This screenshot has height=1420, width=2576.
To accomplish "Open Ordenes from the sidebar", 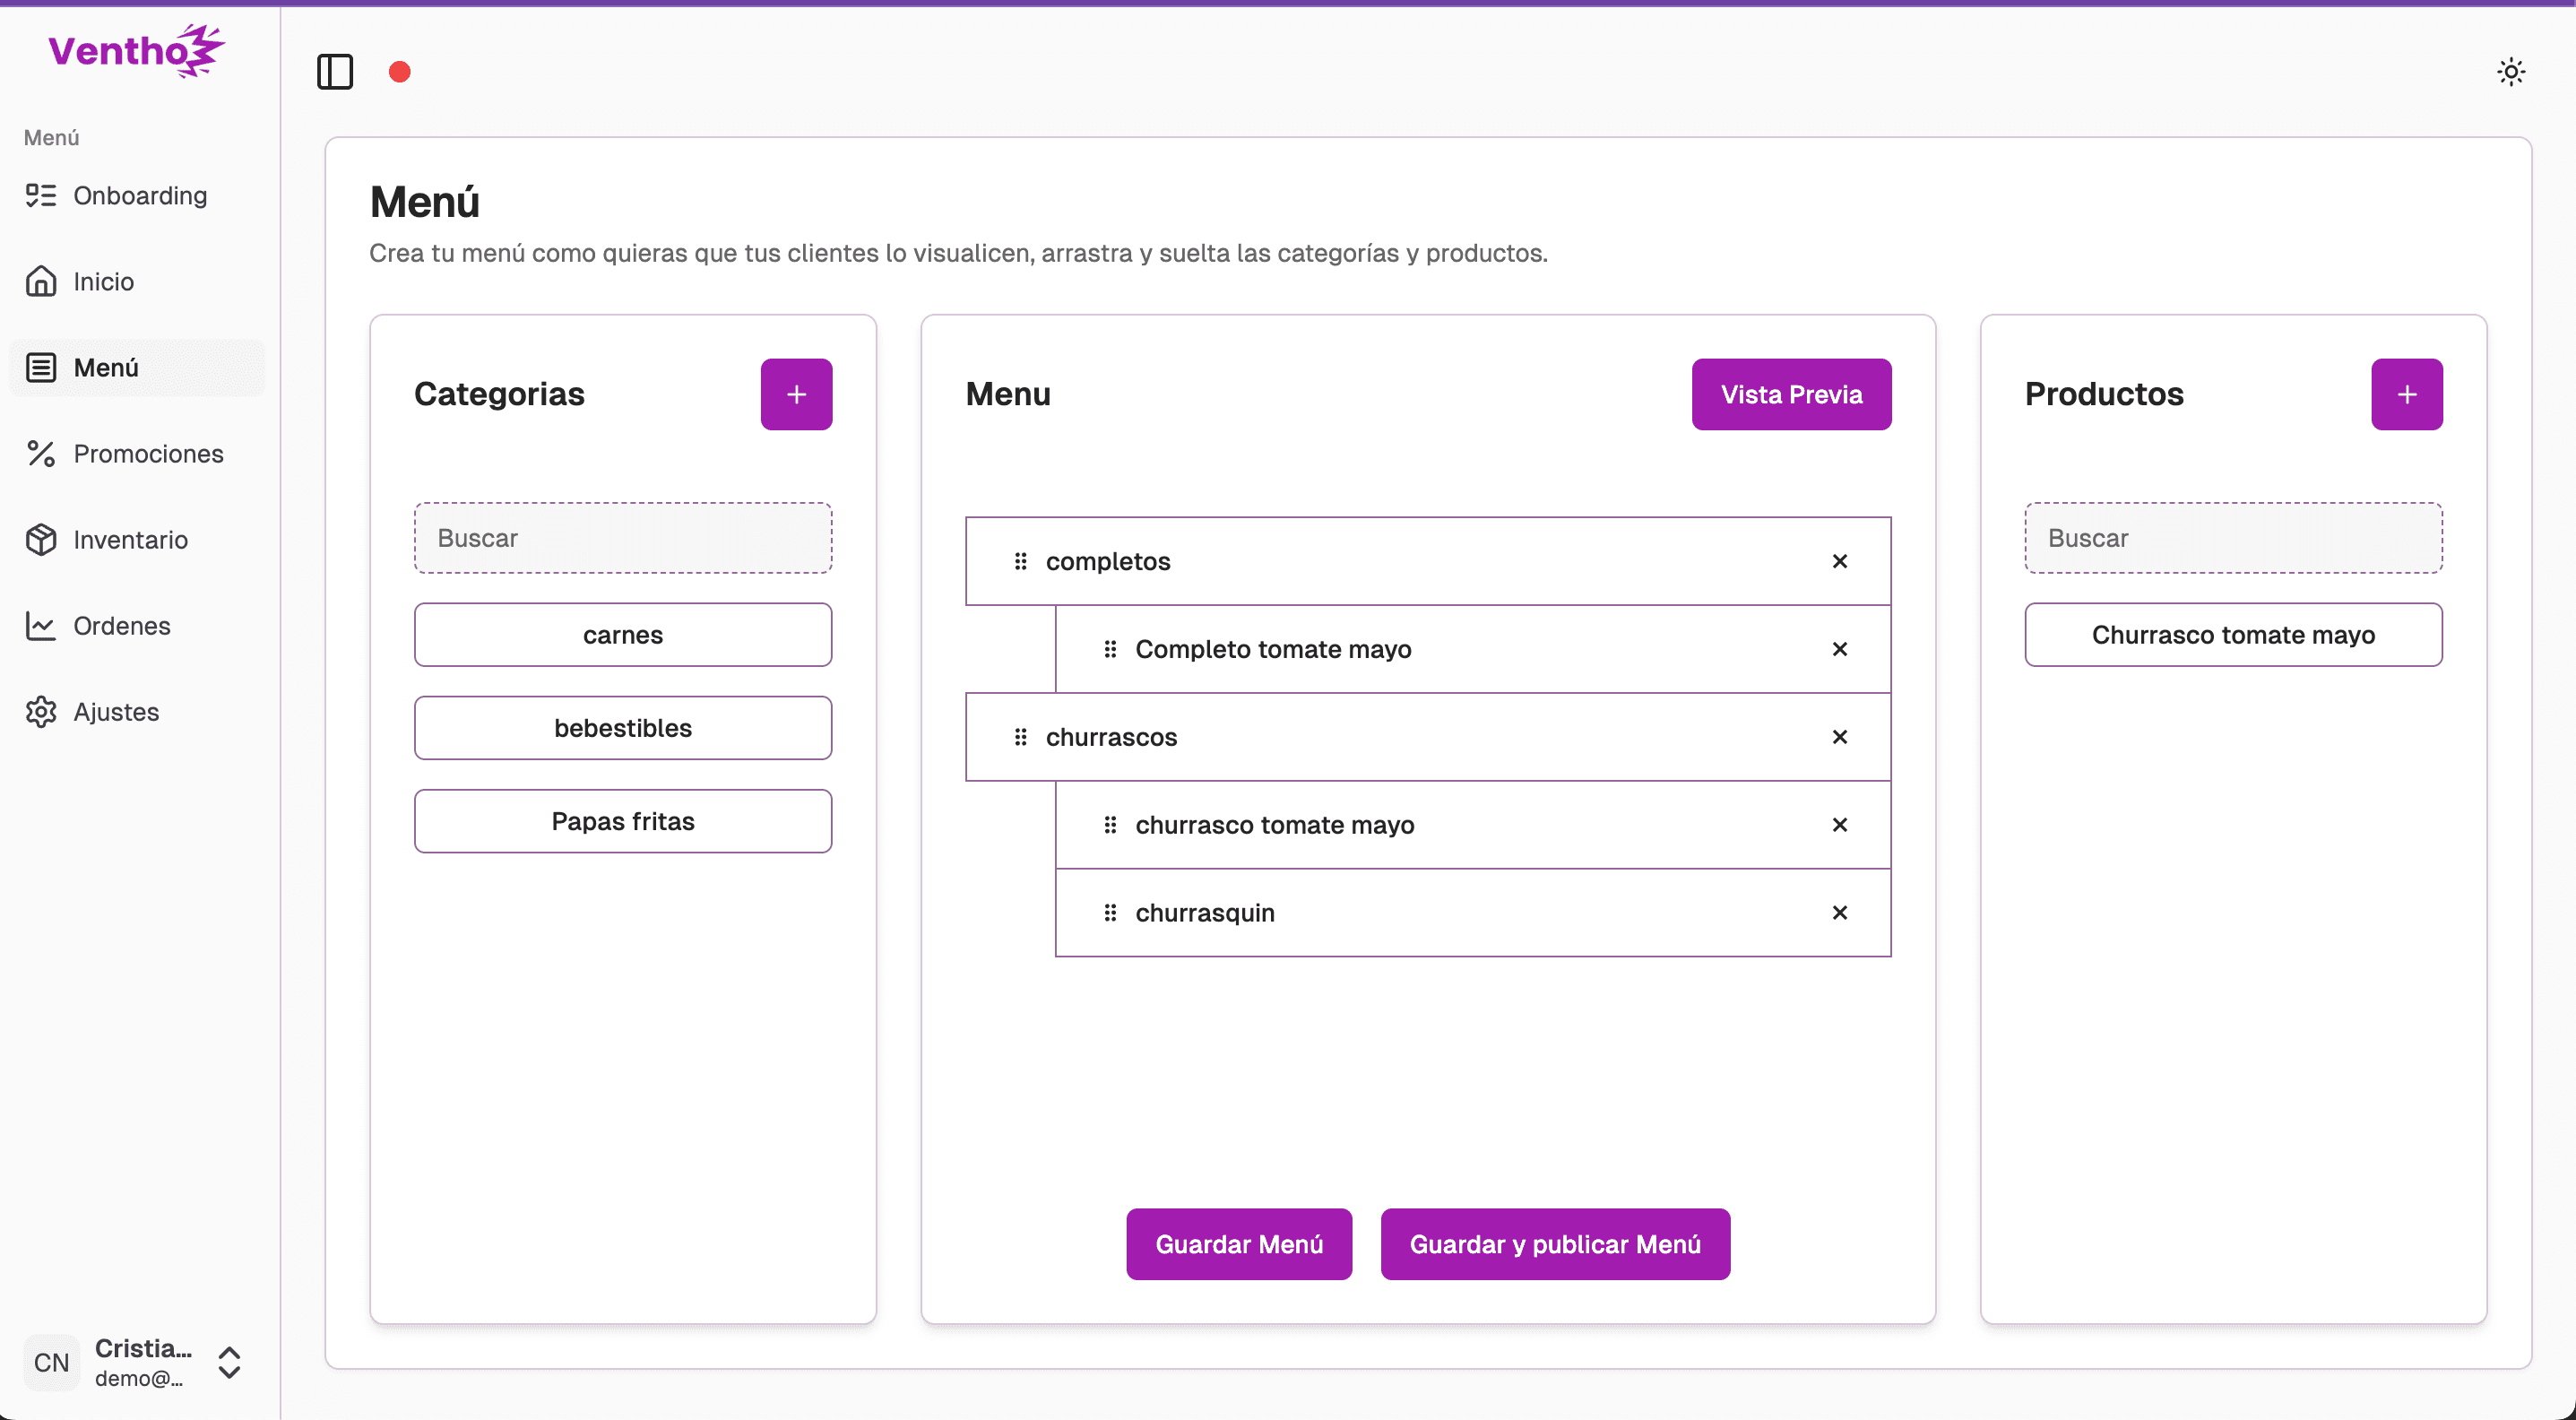I will (x=122, y=626).
